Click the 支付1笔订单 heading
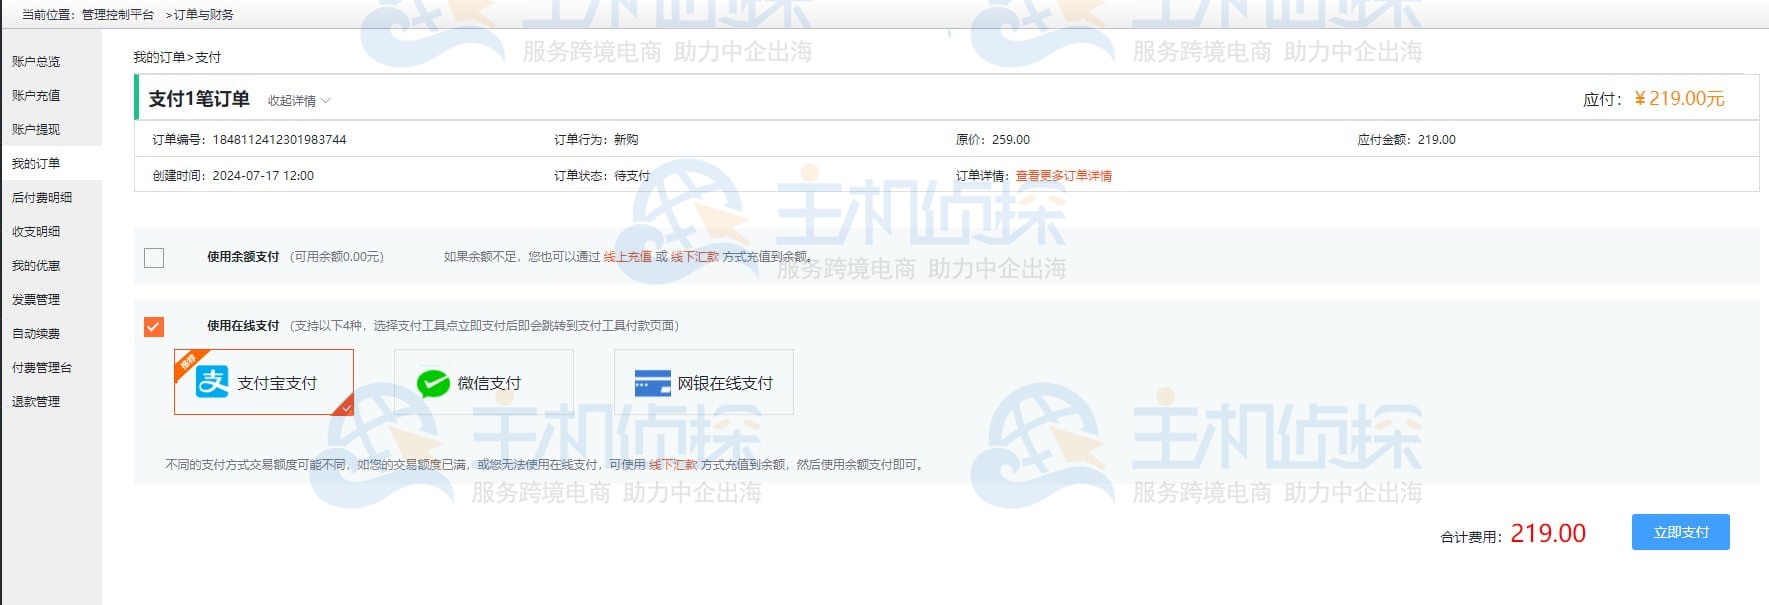Image resolution: width=1769 pixels, height=605 pixels. [199, 99]
